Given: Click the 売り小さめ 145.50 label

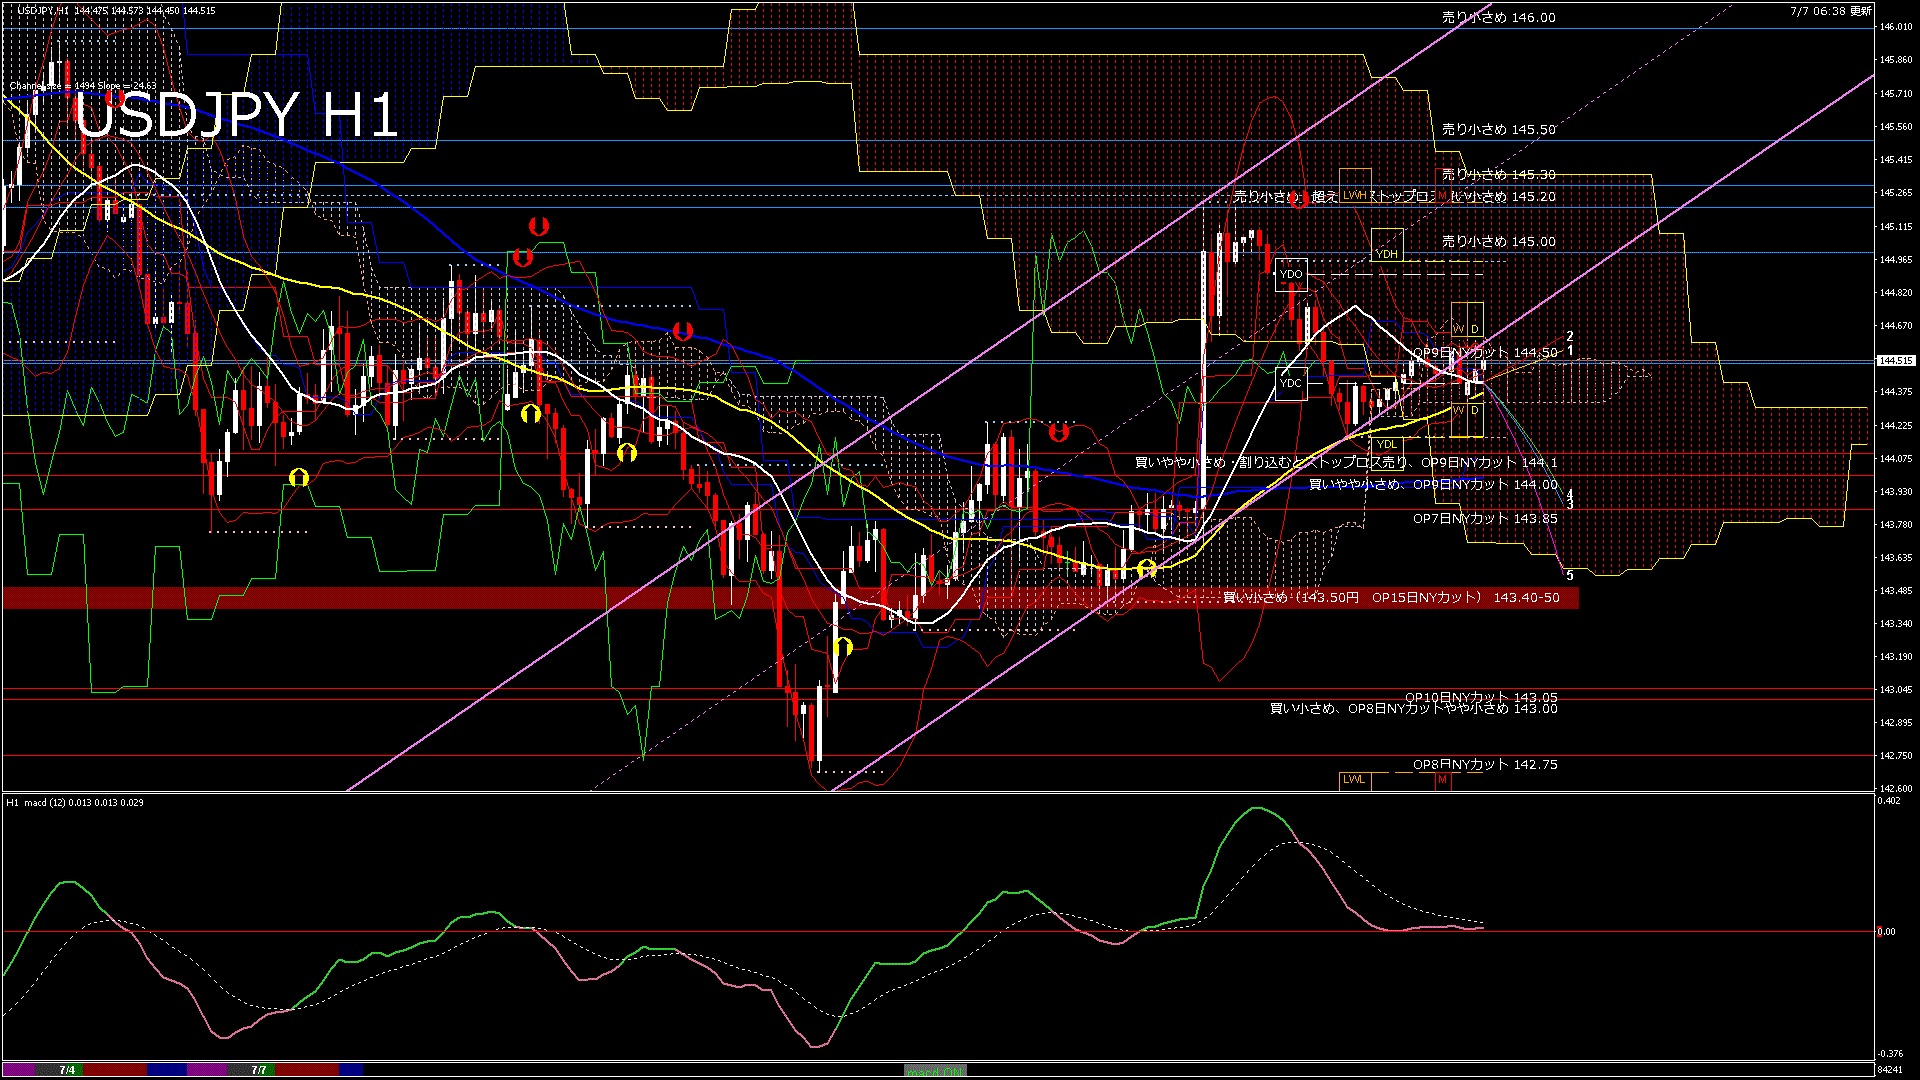Looking at the screenshot, I should (x=1498, y=129).
